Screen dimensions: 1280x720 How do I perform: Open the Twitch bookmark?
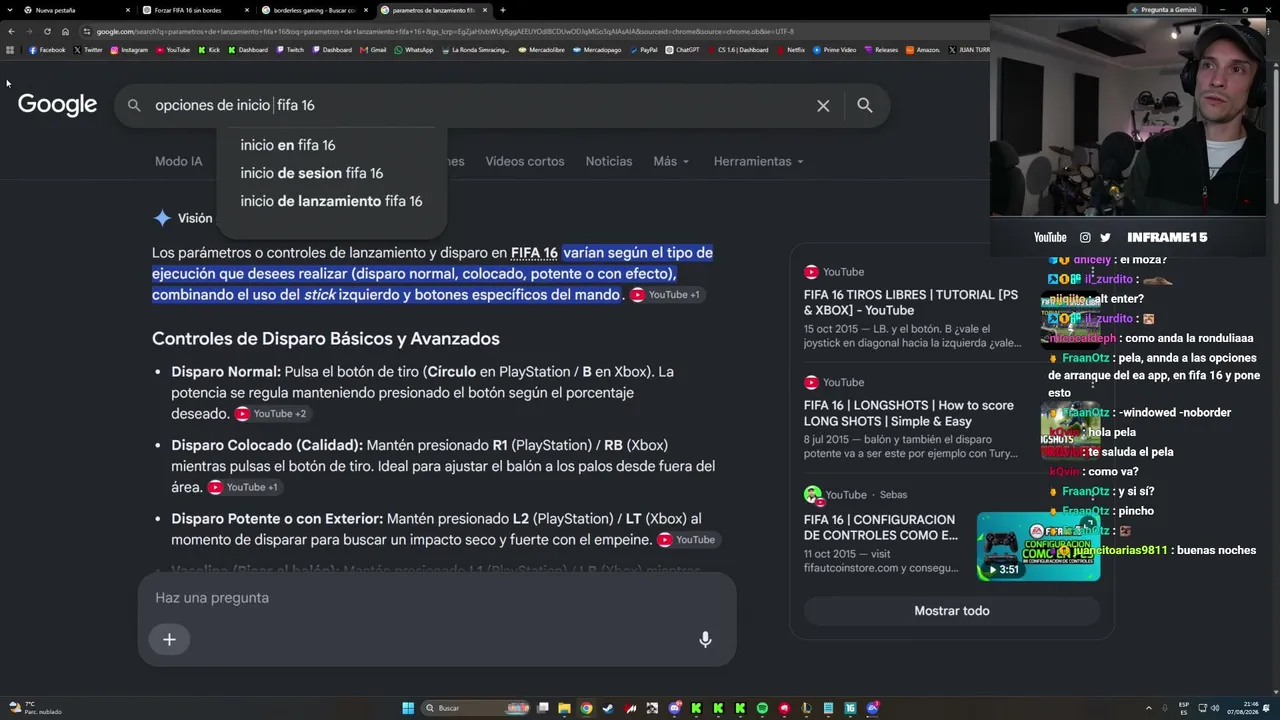pos(290,50)
